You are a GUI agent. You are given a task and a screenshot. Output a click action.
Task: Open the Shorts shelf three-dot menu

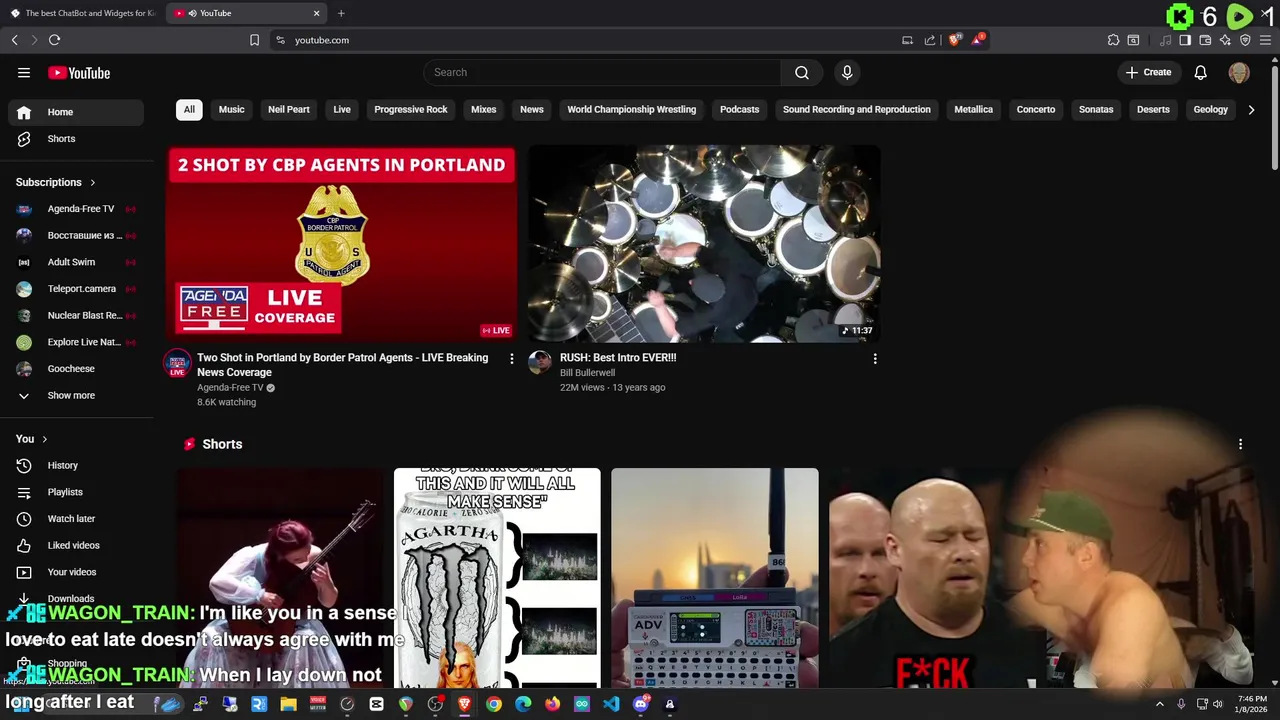(x=1240, y=444)
